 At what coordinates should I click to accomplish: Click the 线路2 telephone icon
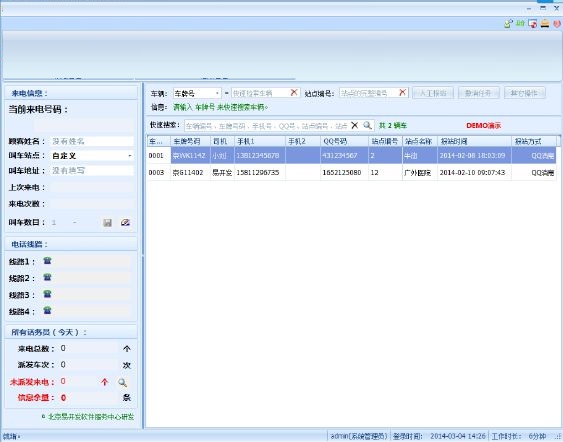(47, 278)
